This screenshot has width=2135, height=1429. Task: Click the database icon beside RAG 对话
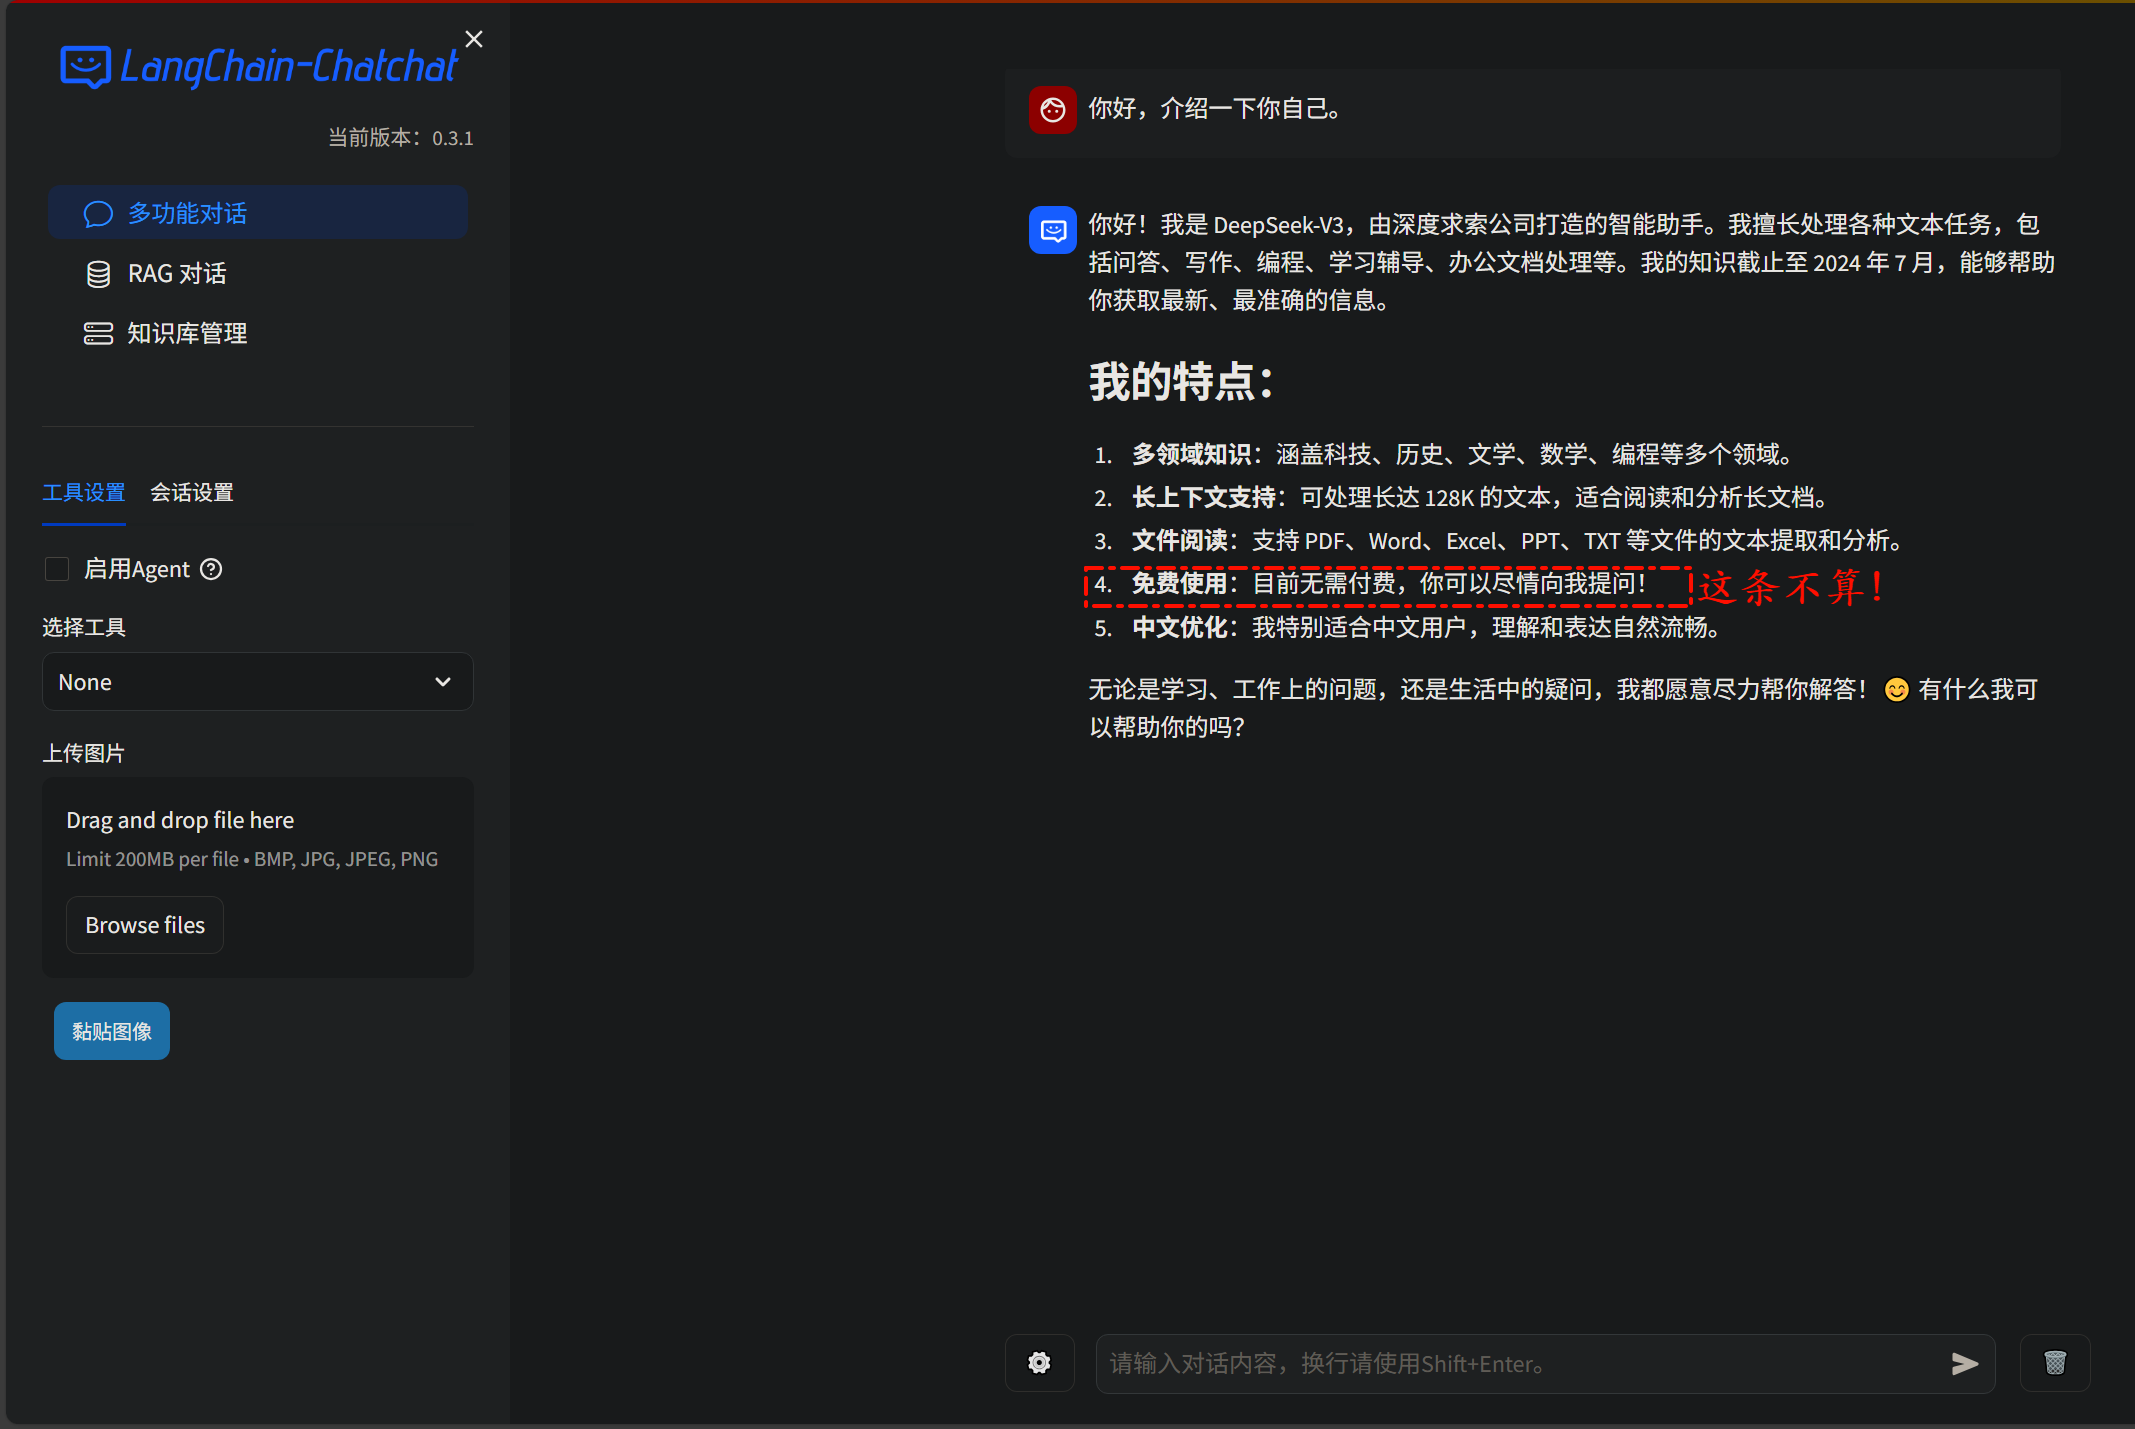(98, 274)
